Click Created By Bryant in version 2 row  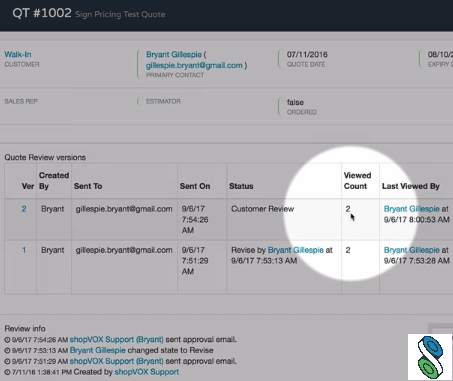tap(52, 209)
